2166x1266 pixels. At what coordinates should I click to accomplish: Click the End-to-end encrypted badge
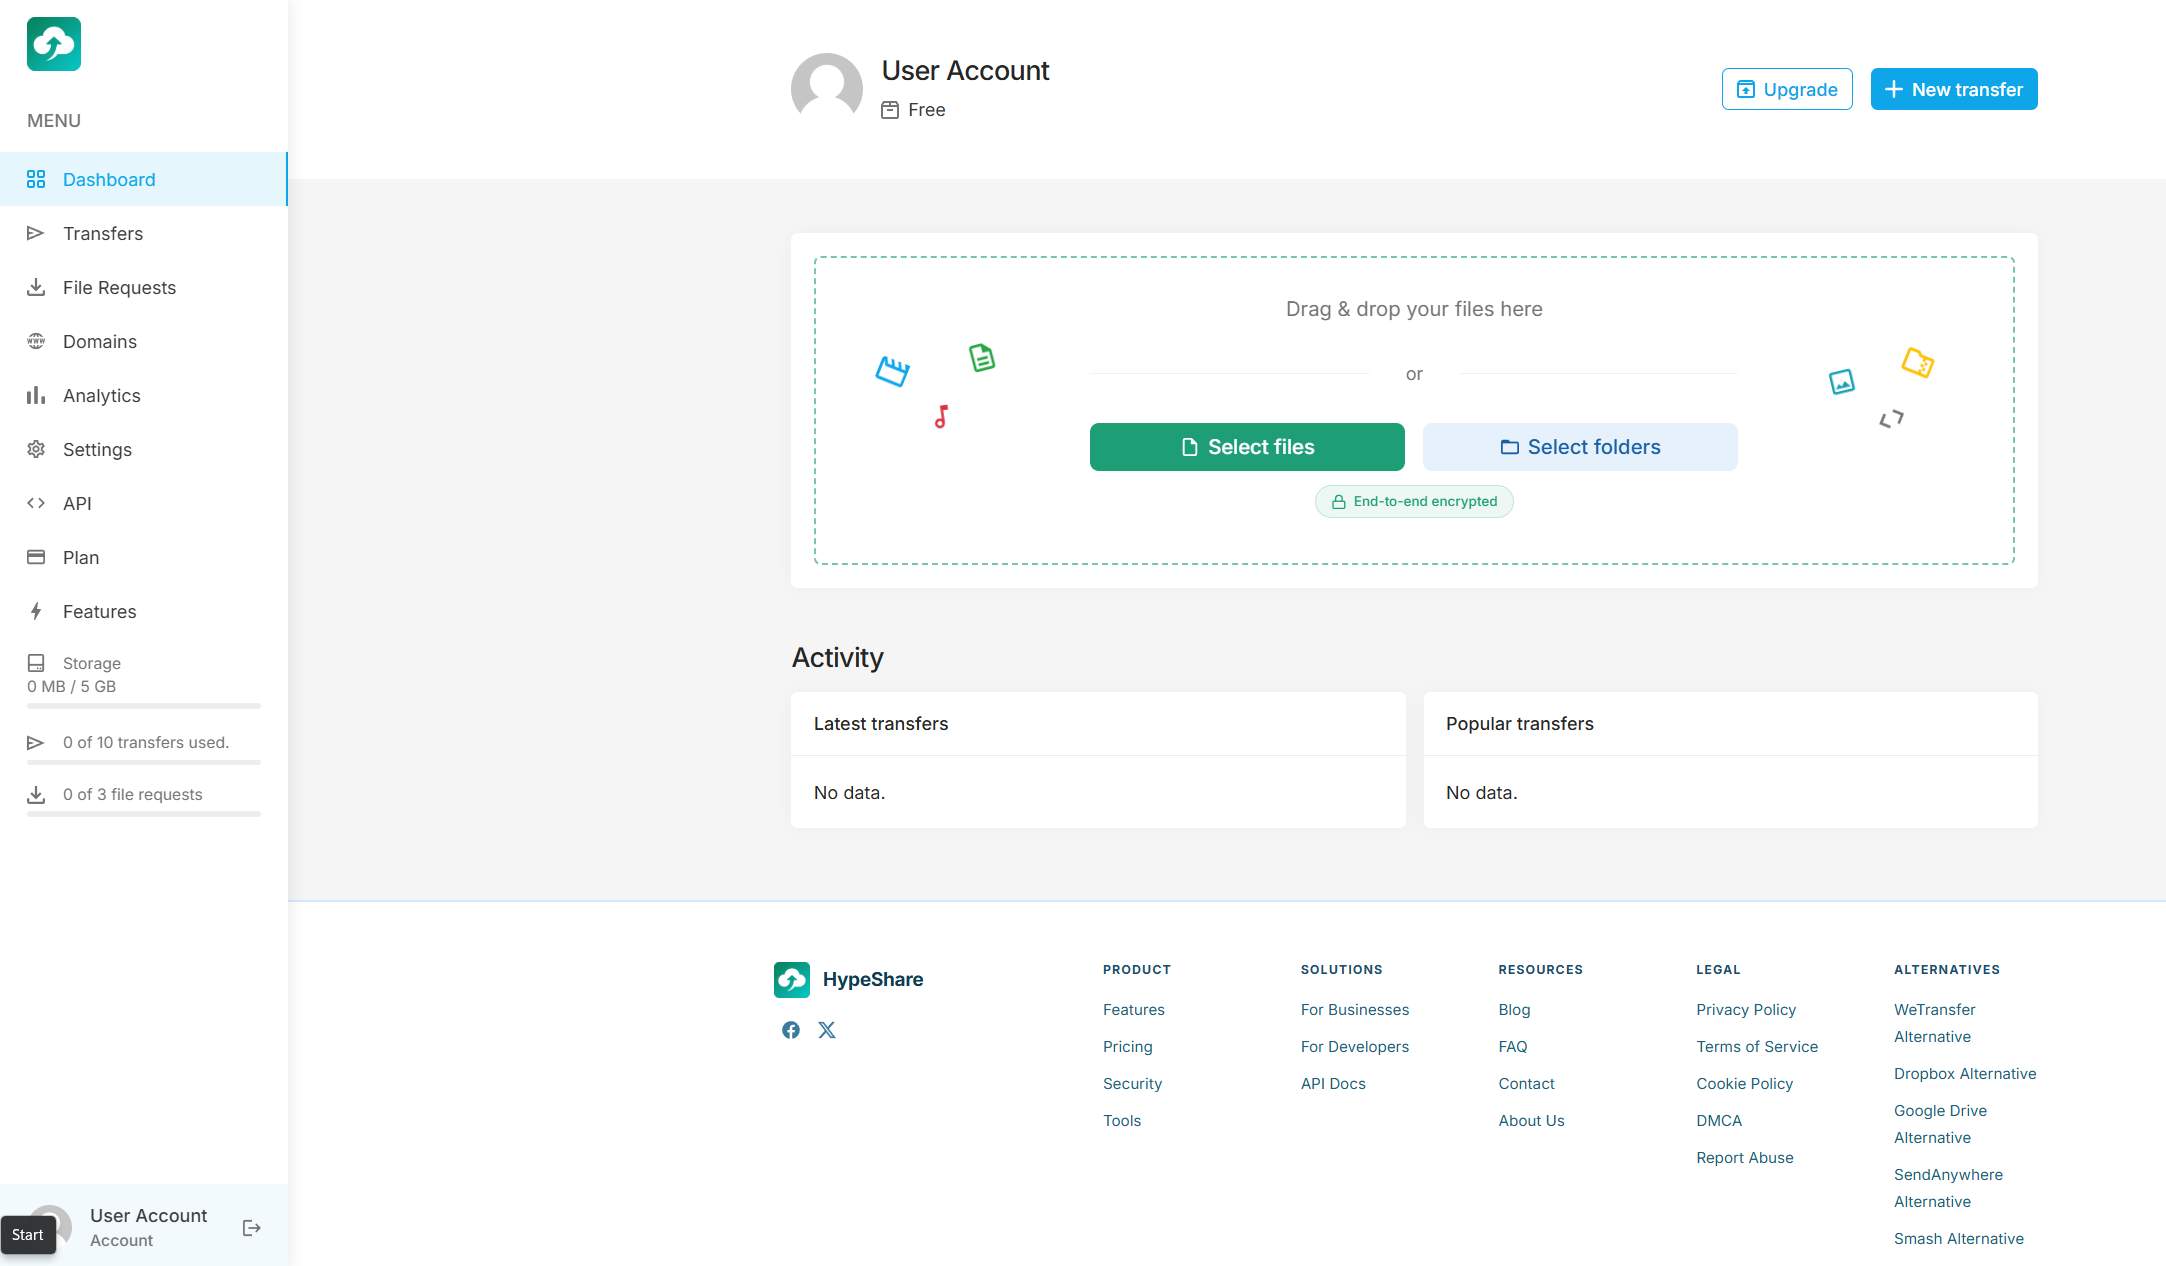(1414, 501)
